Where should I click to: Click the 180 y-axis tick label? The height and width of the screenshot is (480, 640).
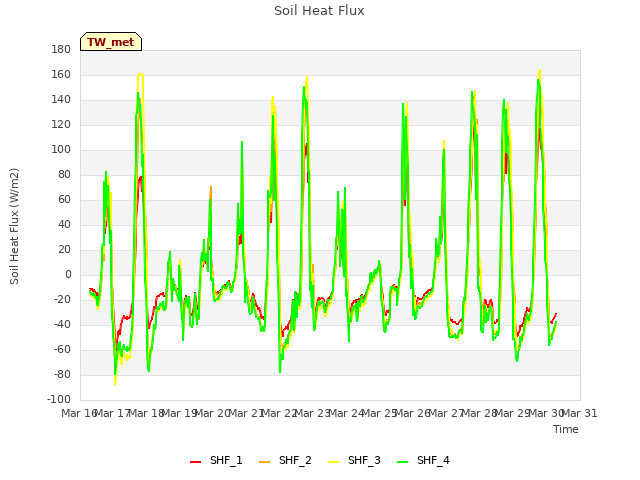coord(61,49)
